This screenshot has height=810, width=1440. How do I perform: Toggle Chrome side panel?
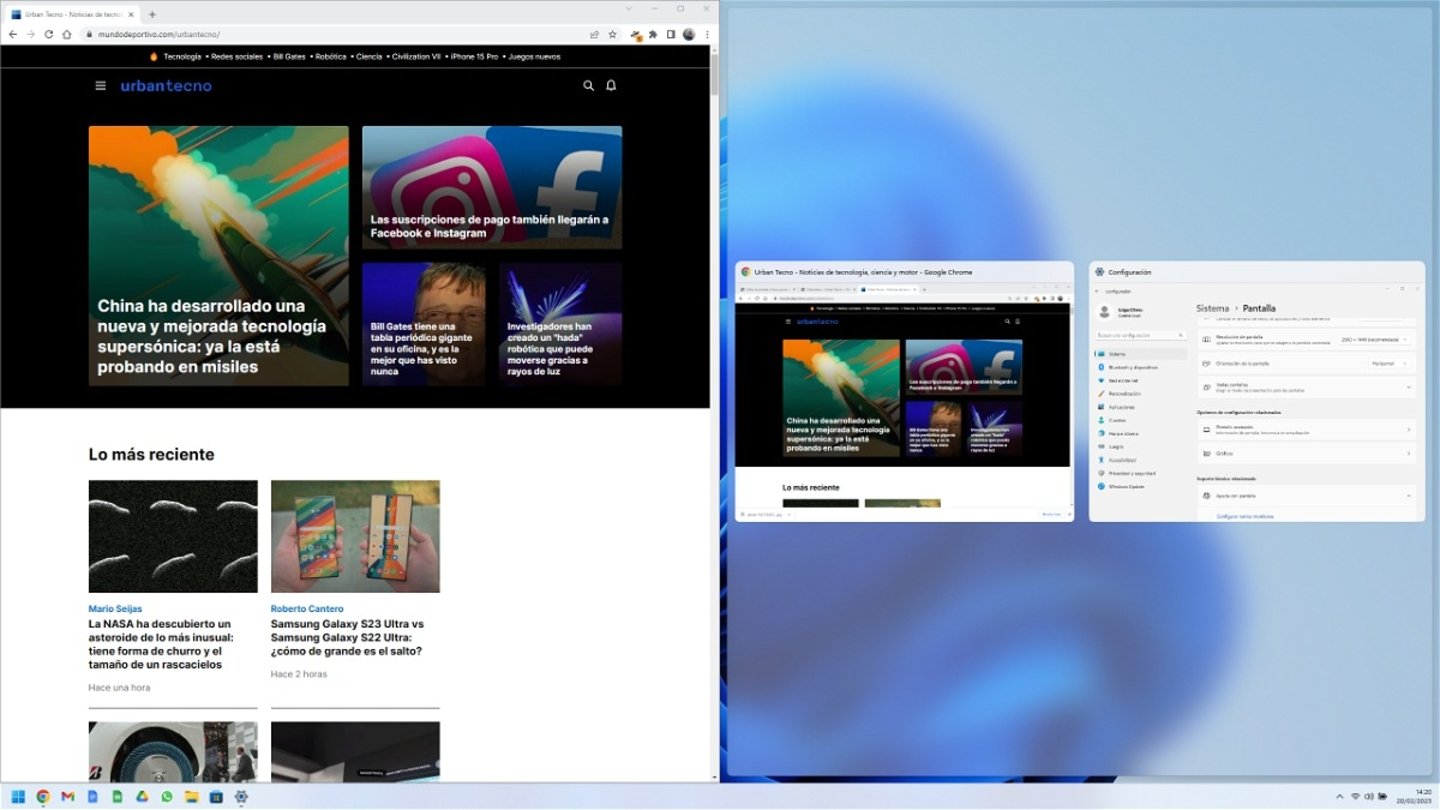[x=671, y=34]
